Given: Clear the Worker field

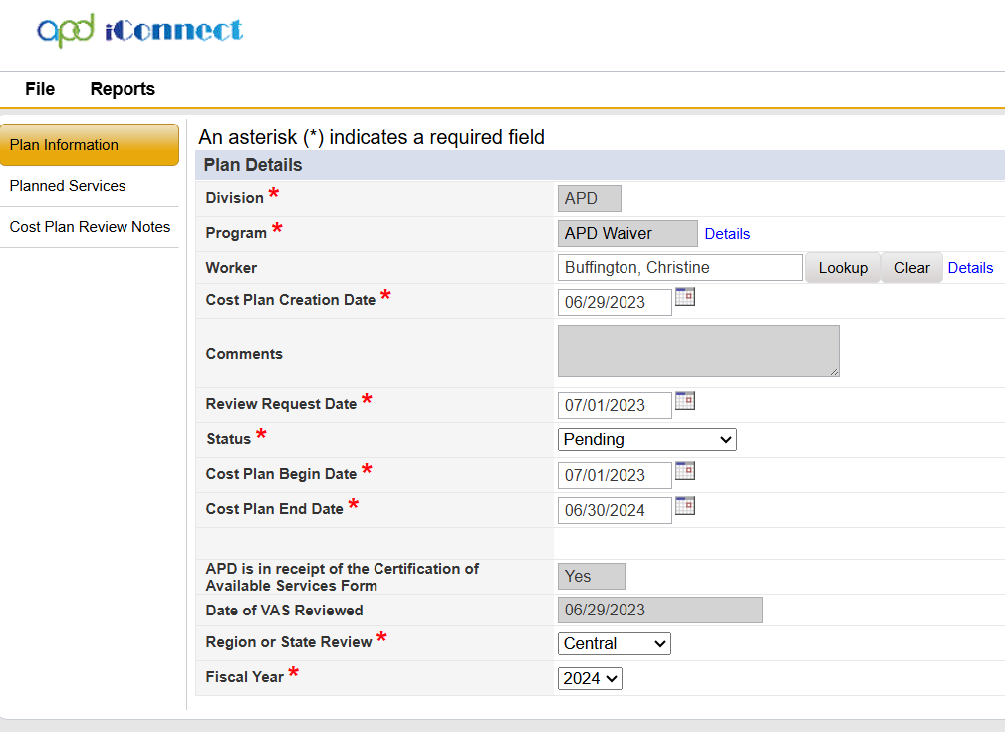Looking at the screenshot, I should coord(911,268).
